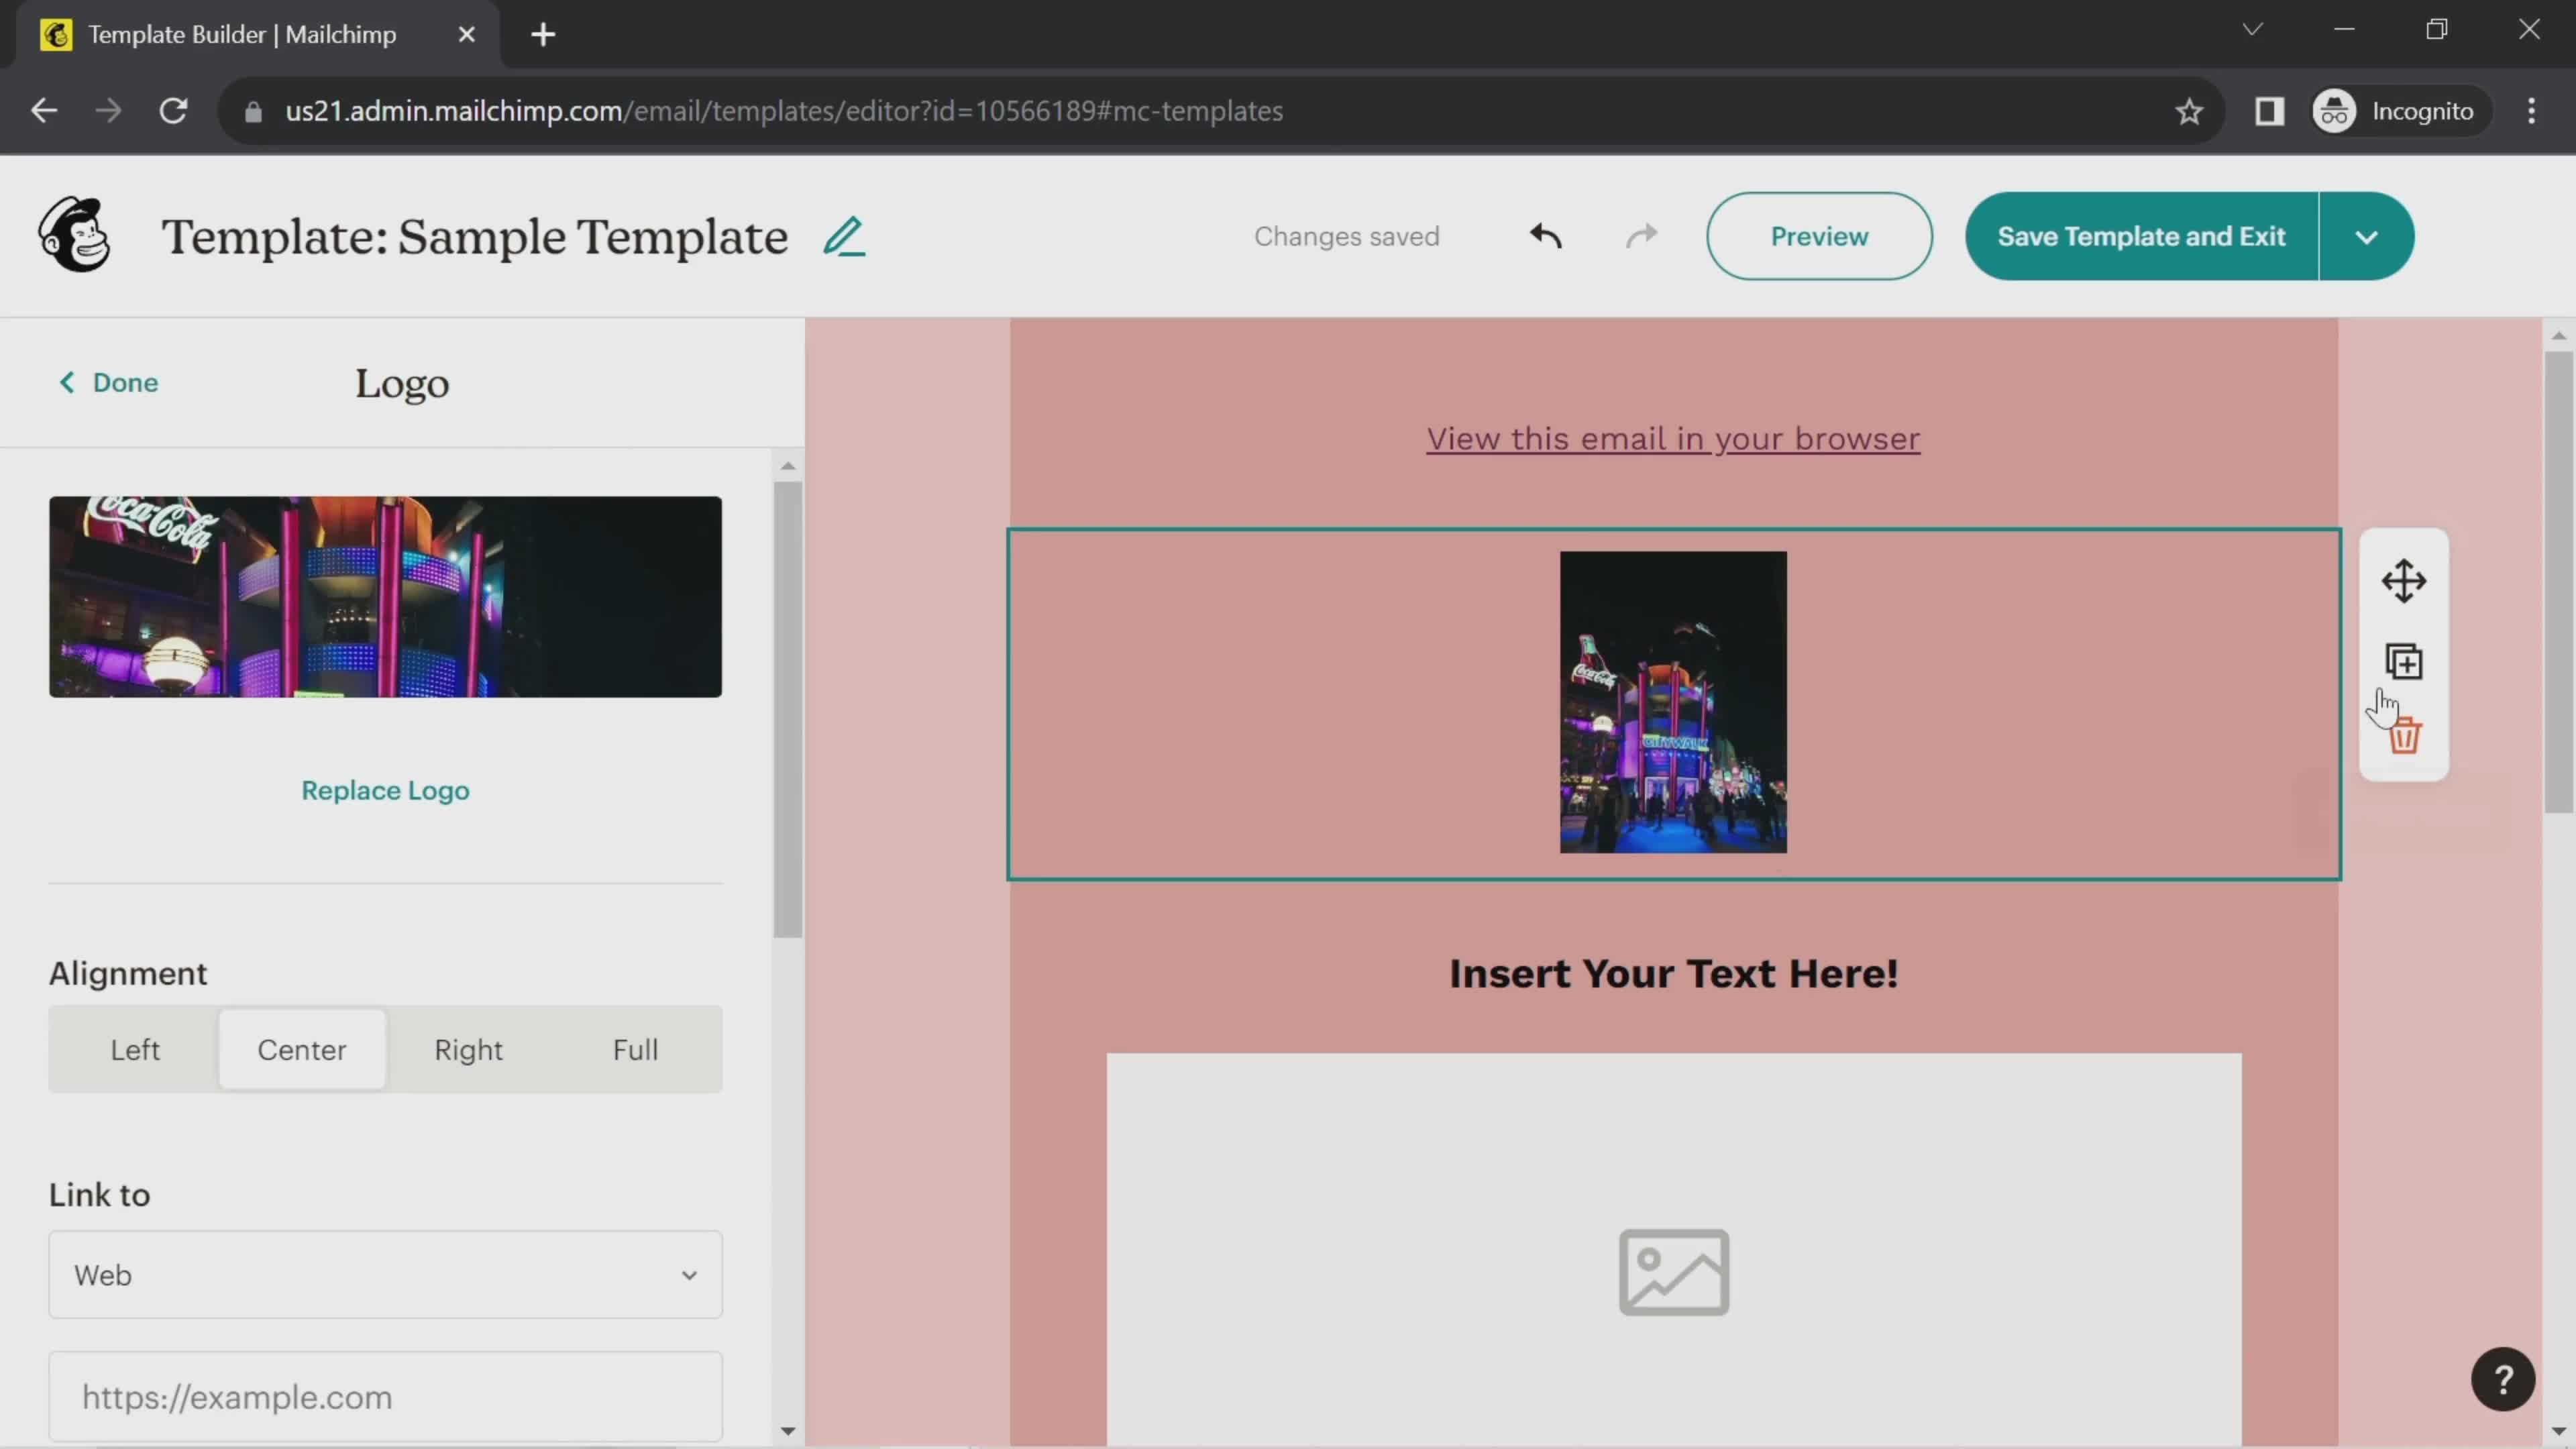Screen dimensions: 2576x1449
Task: Undo the last change
Action: [1546, 236]
